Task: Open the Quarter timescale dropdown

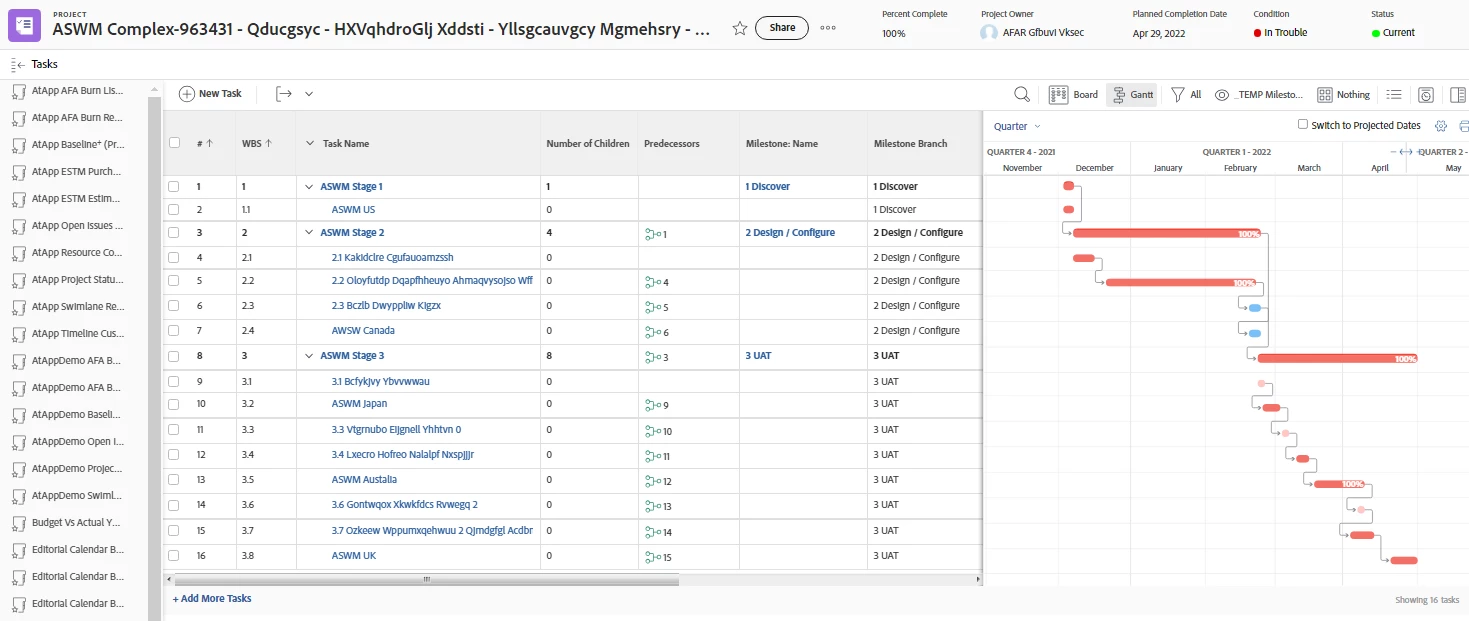Action: [1017, 127]
